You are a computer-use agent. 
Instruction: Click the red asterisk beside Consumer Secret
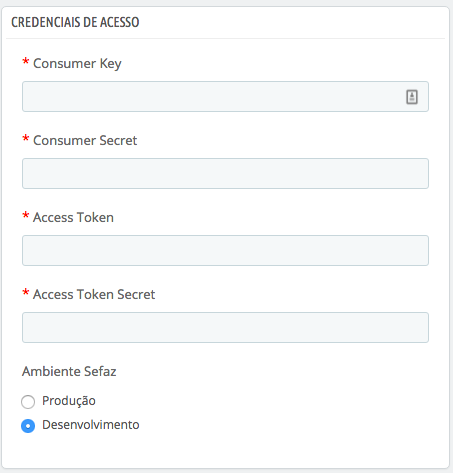[x=26, y=139]
